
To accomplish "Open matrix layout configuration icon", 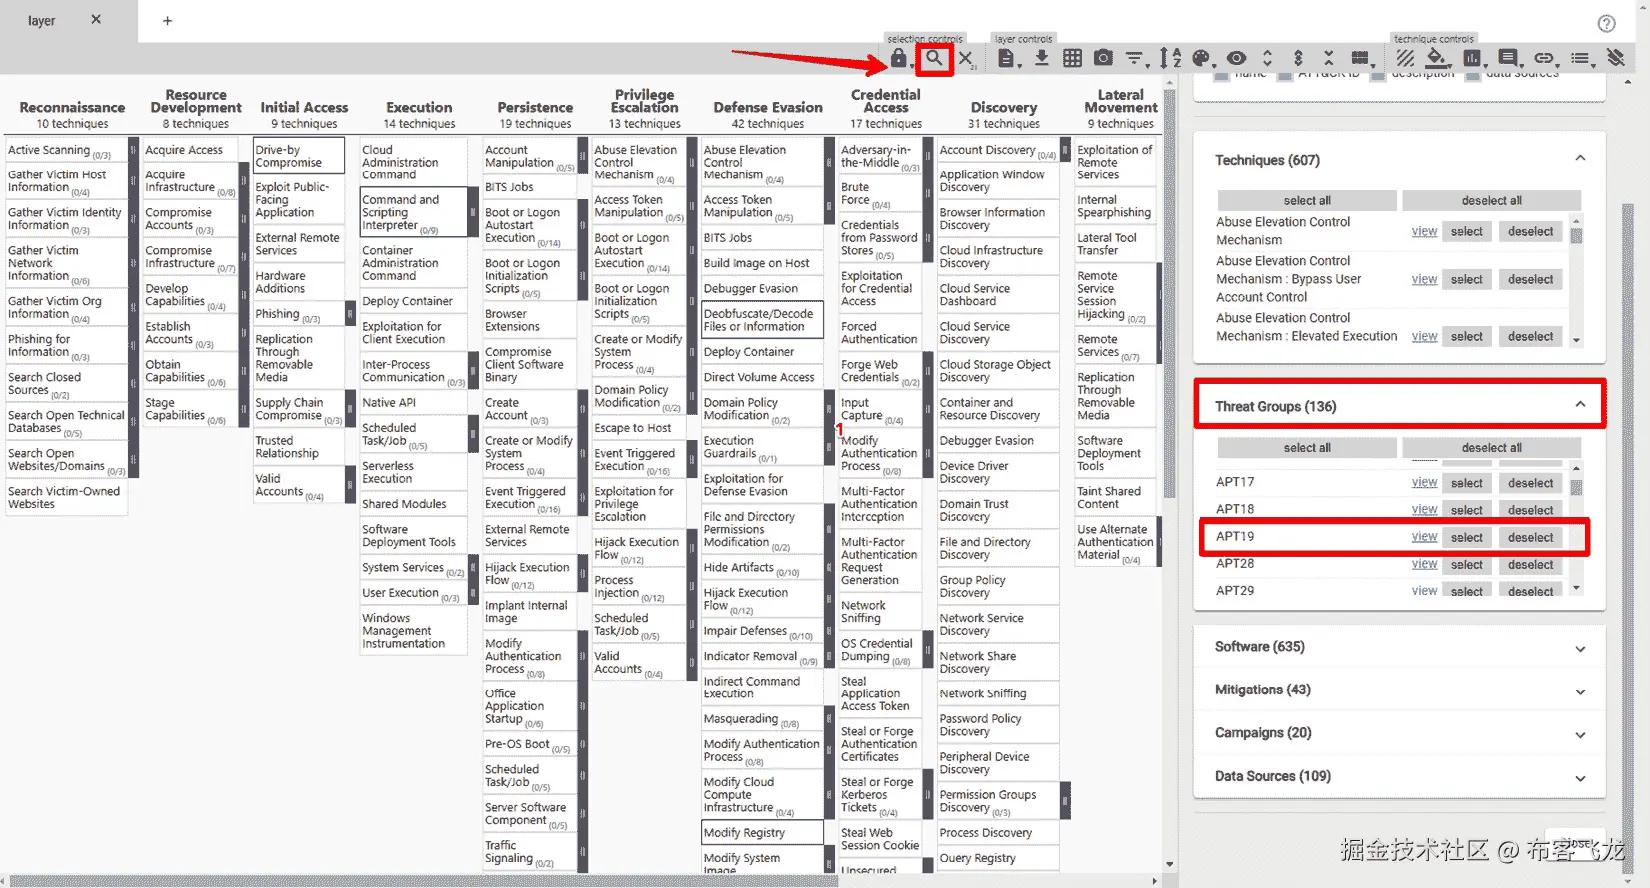I will pos(1361,59).
